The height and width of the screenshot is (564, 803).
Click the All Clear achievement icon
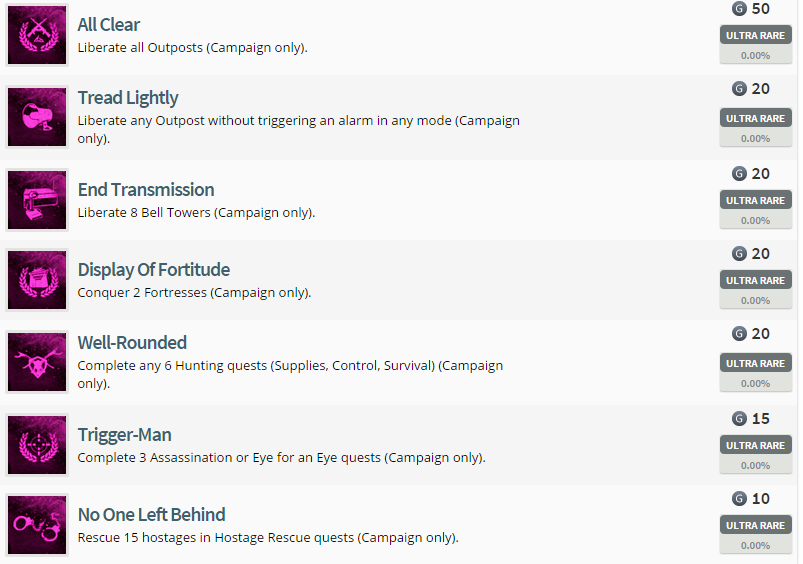(x=37, y=35)
